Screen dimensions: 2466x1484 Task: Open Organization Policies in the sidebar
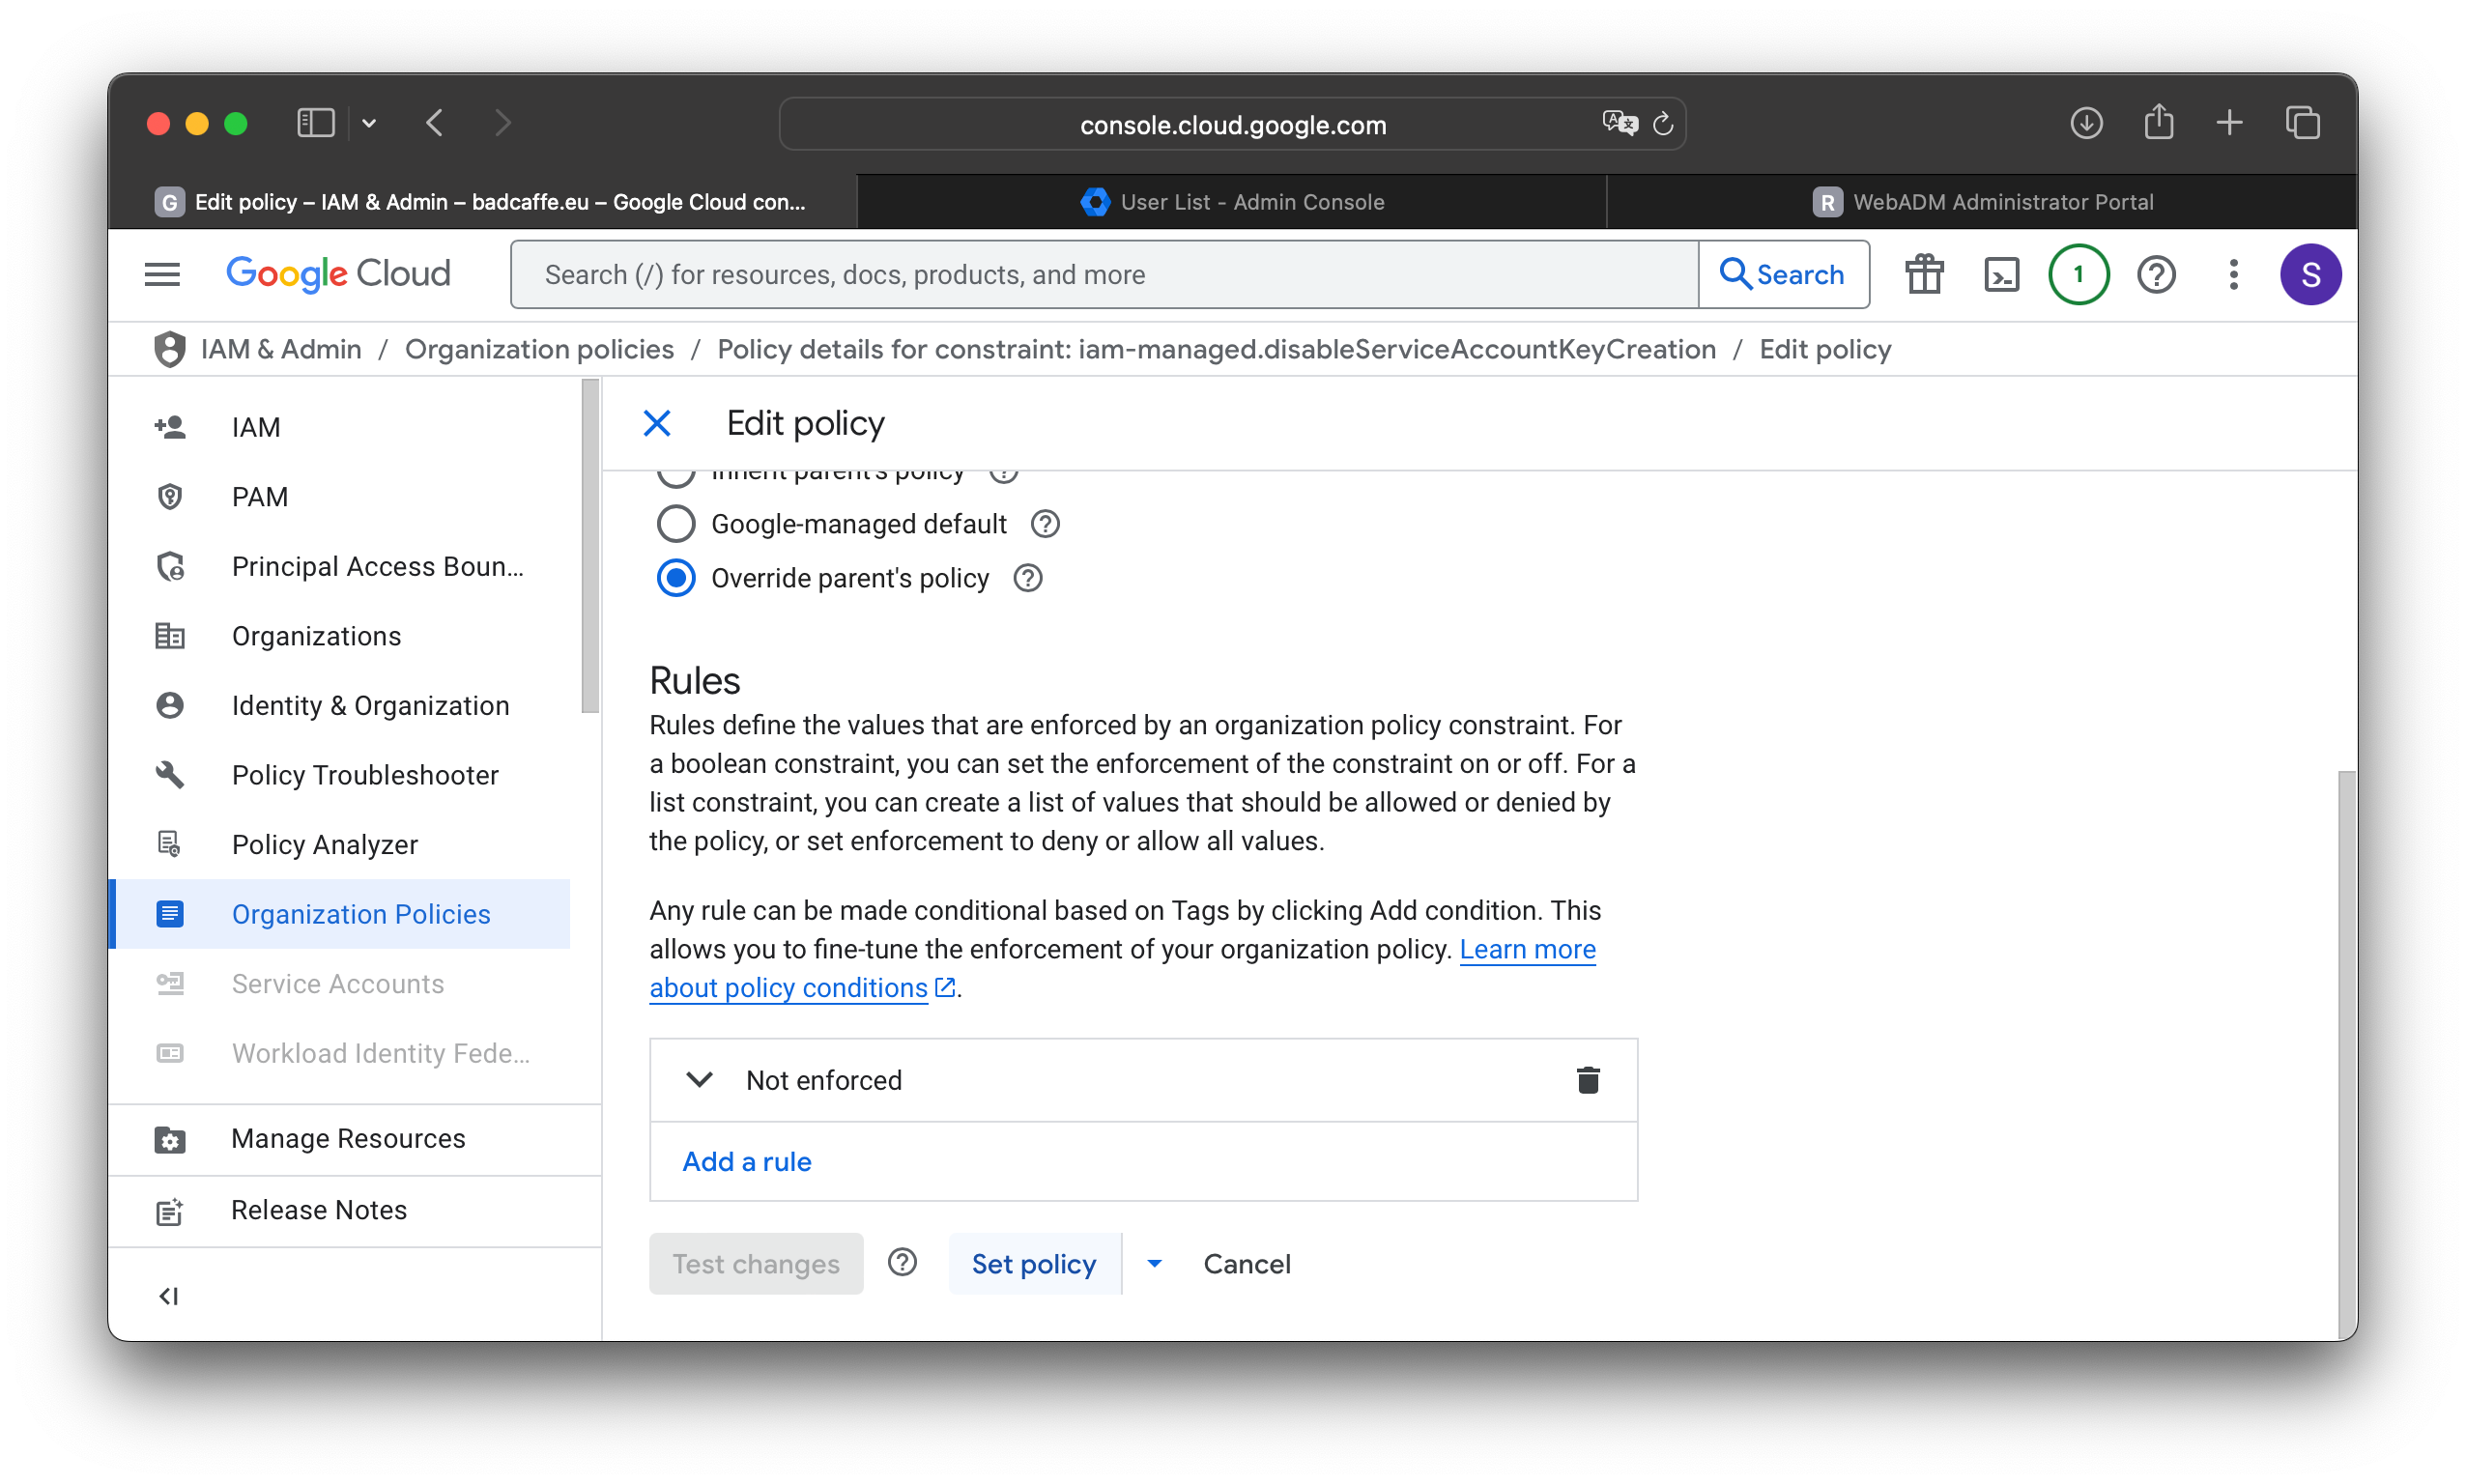pyautogui.click(x=340, y=914)
